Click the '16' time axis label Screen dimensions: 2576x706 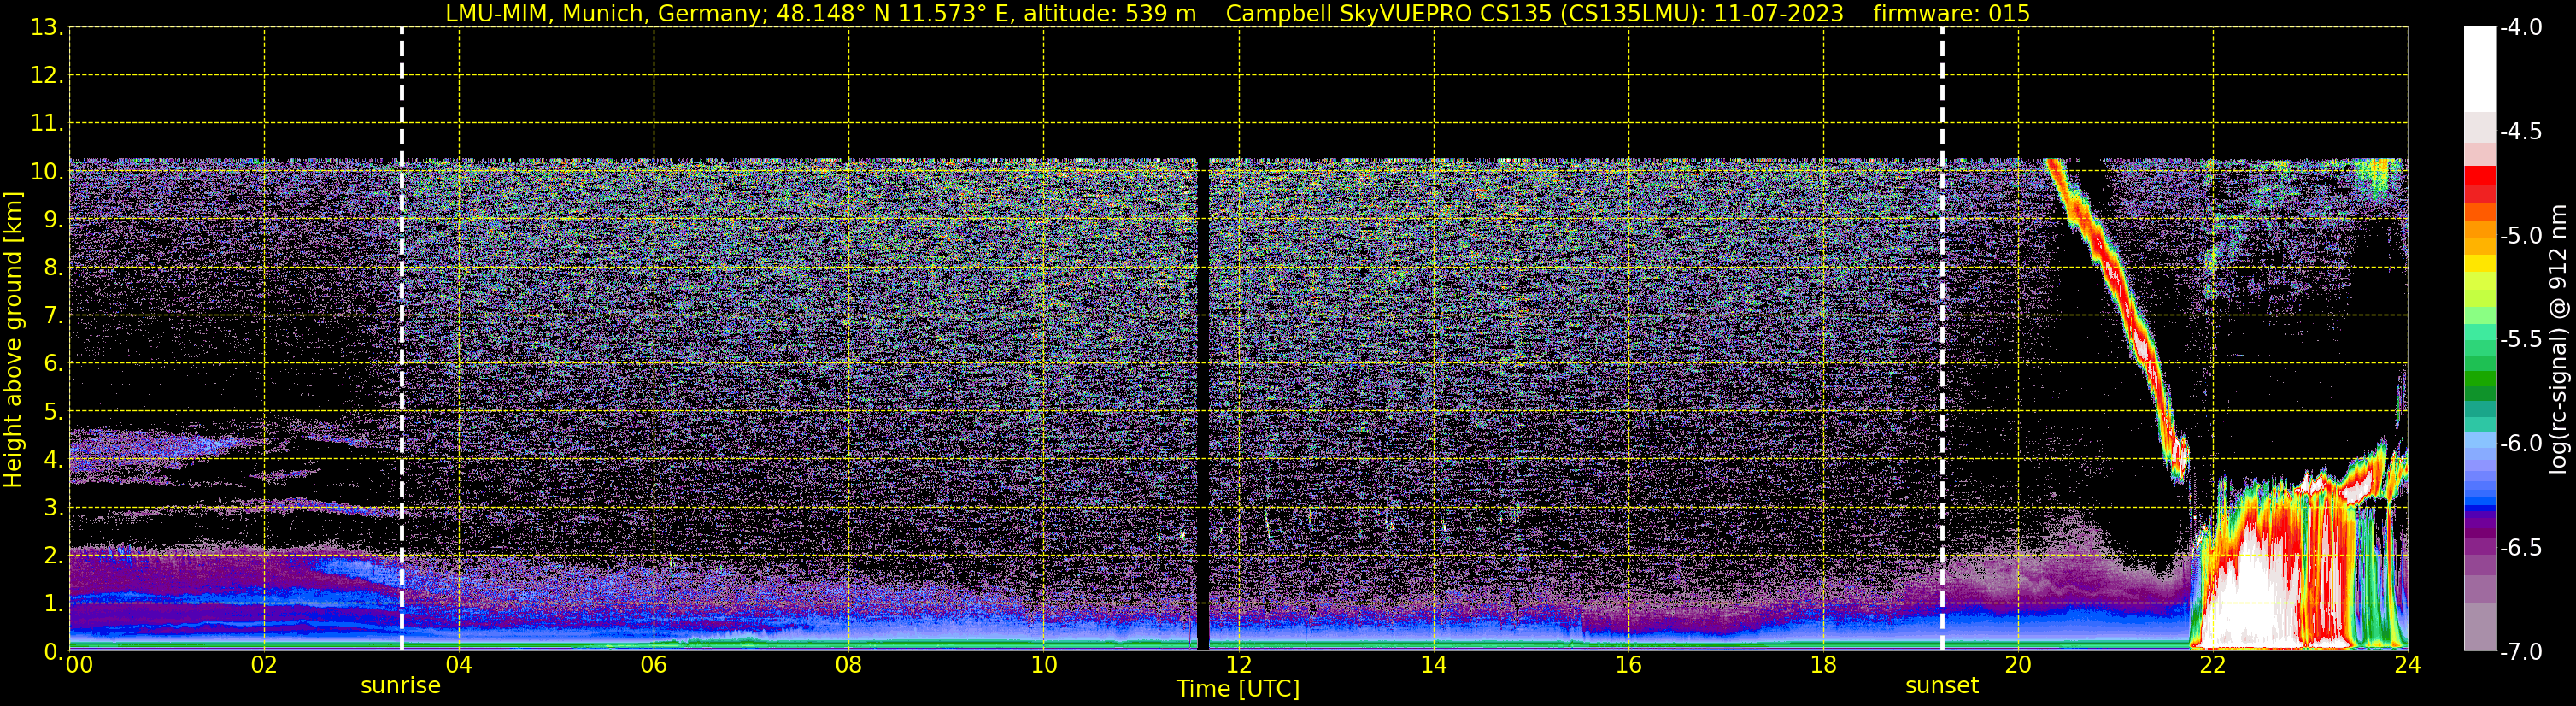pos(1629,665)
